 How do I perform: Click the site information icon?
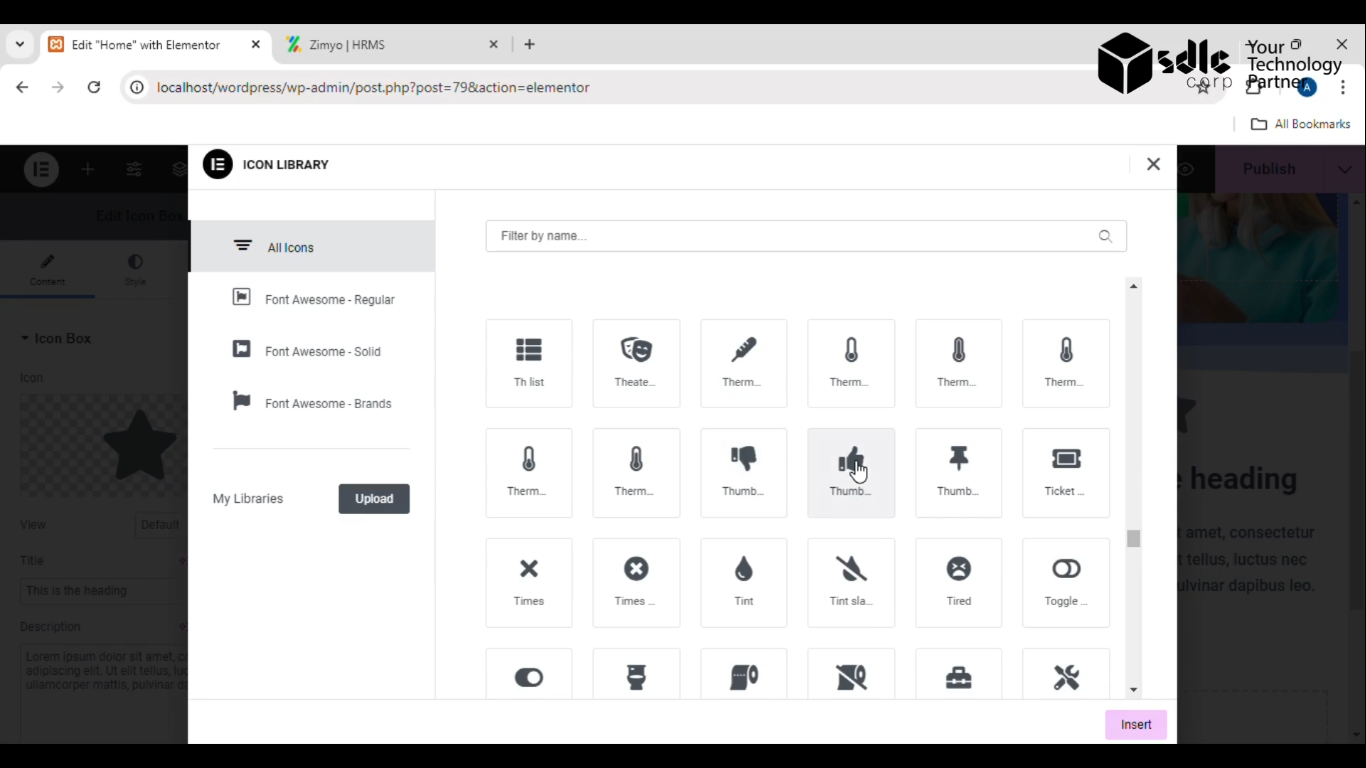point(137,87)
